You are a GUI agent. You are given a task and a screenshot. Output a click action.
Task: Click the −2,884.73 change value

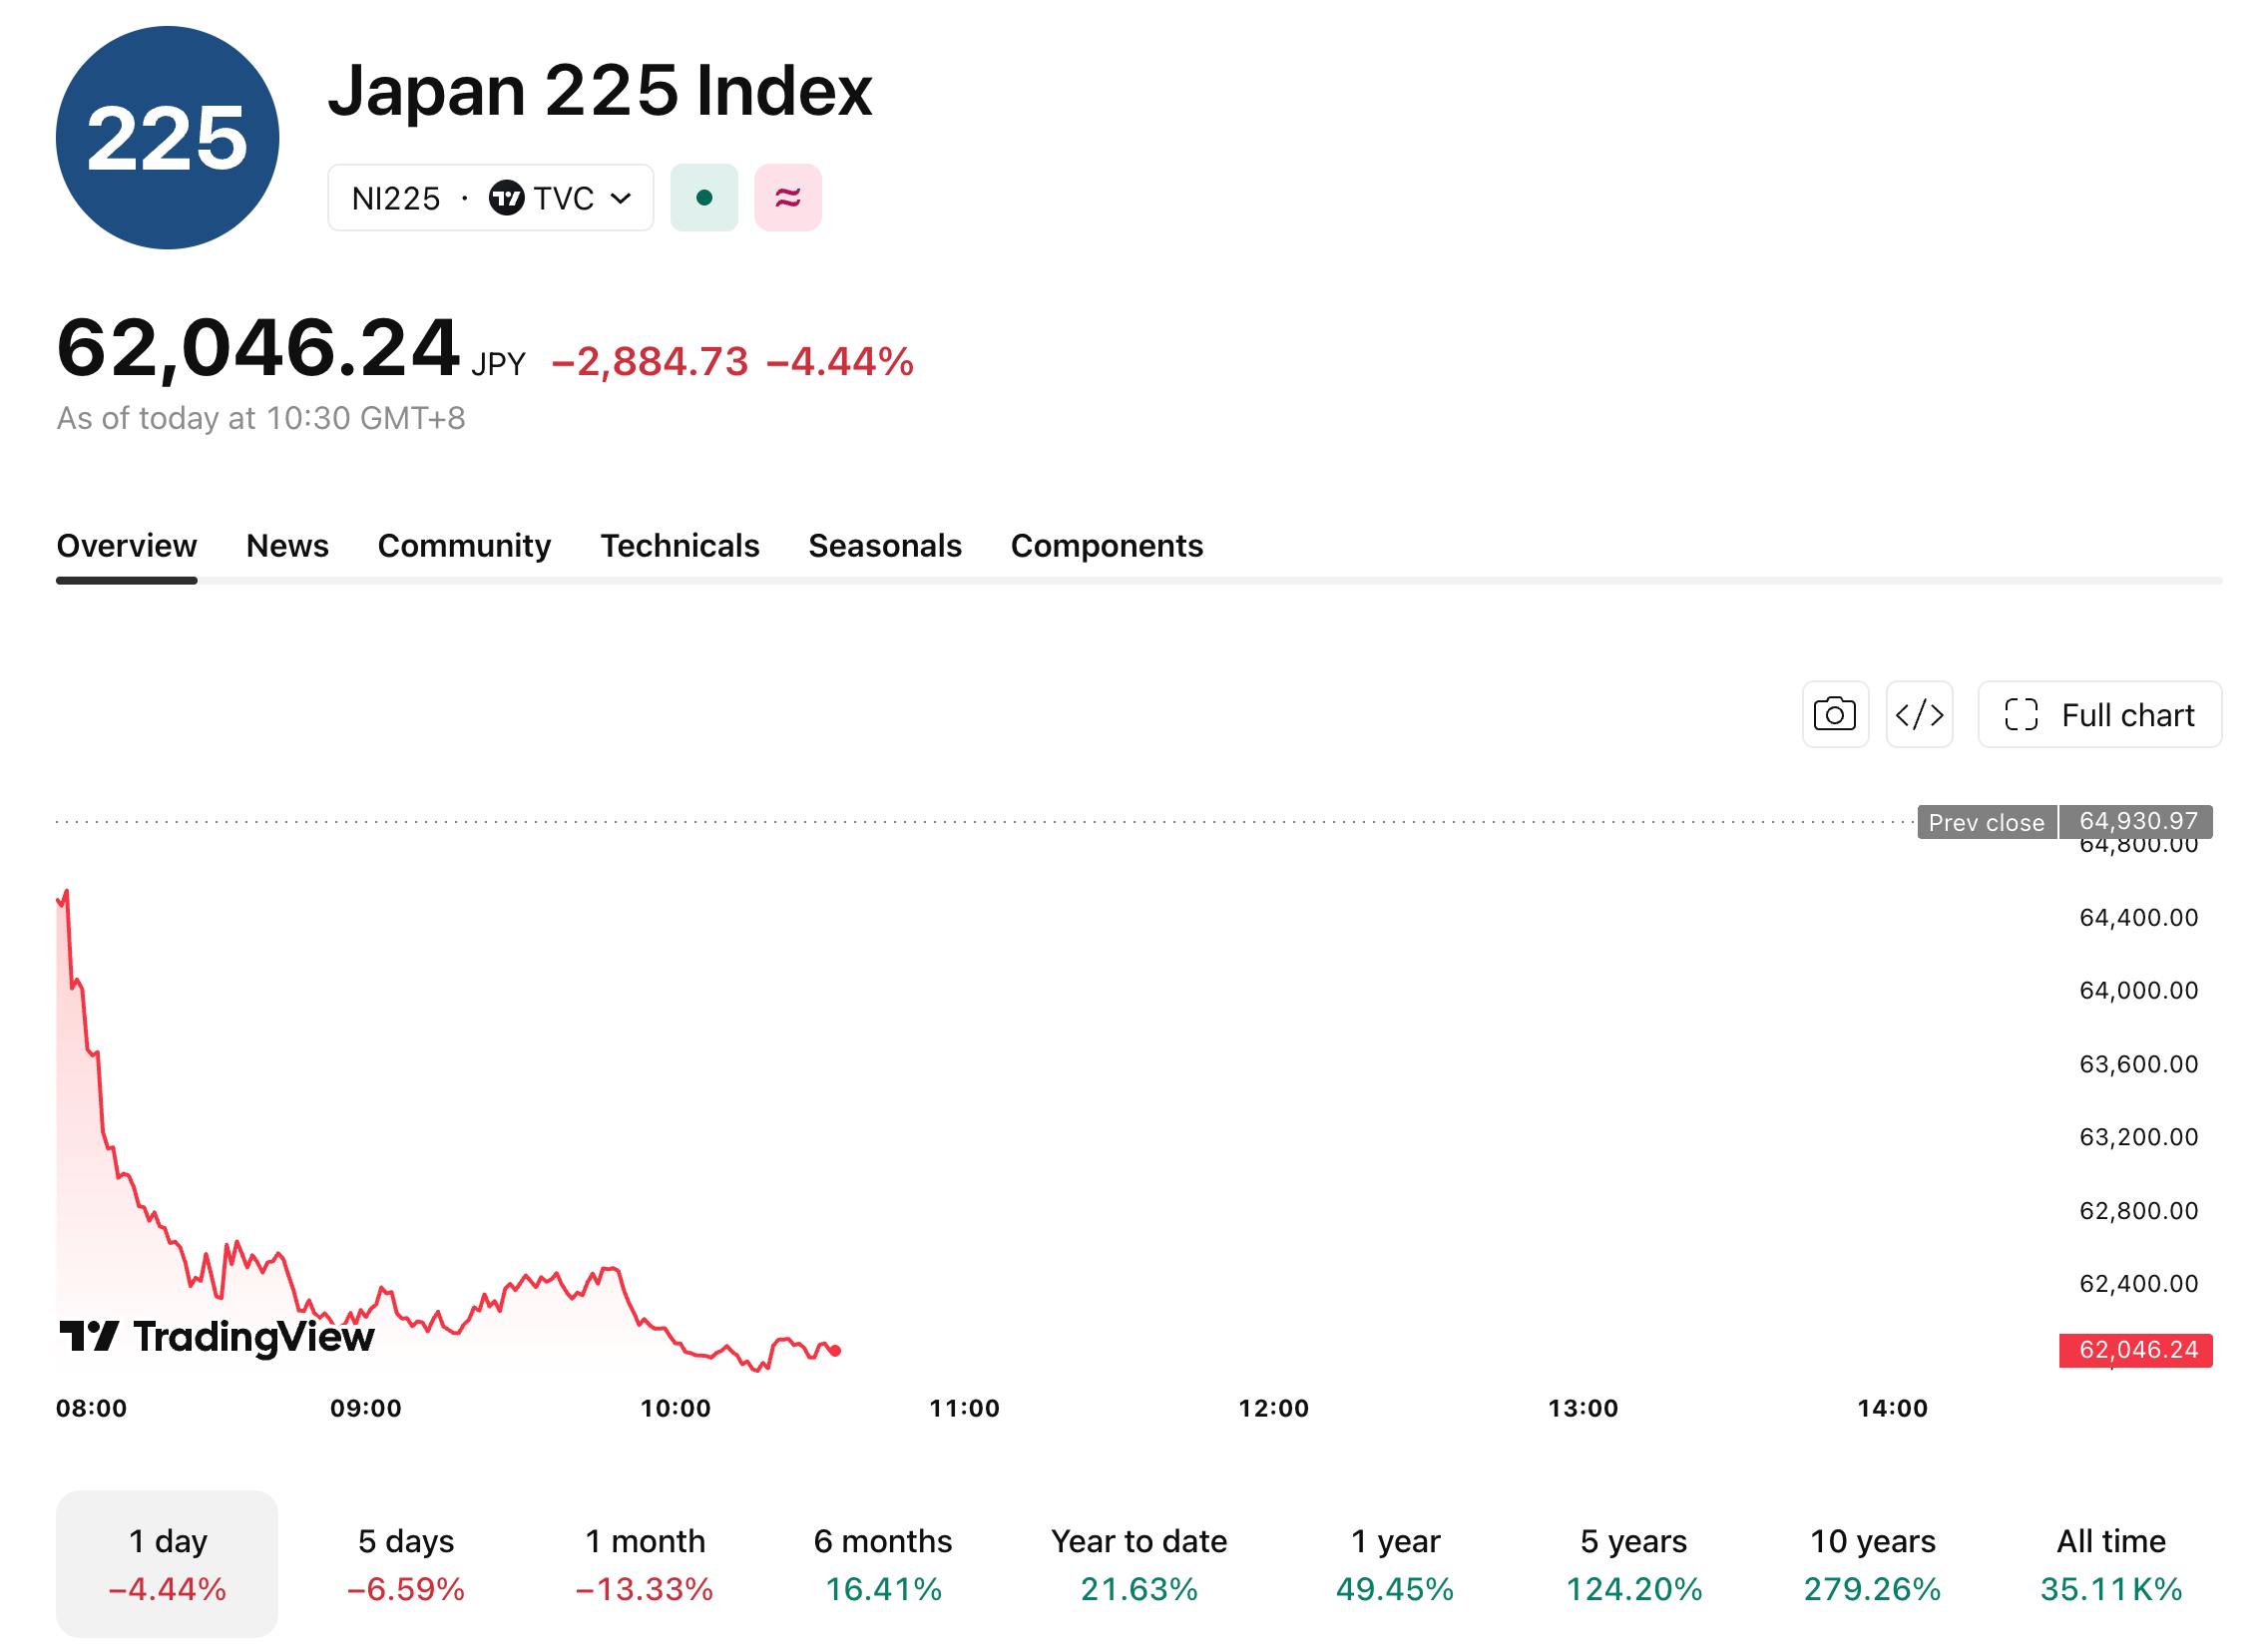point(650,361)
